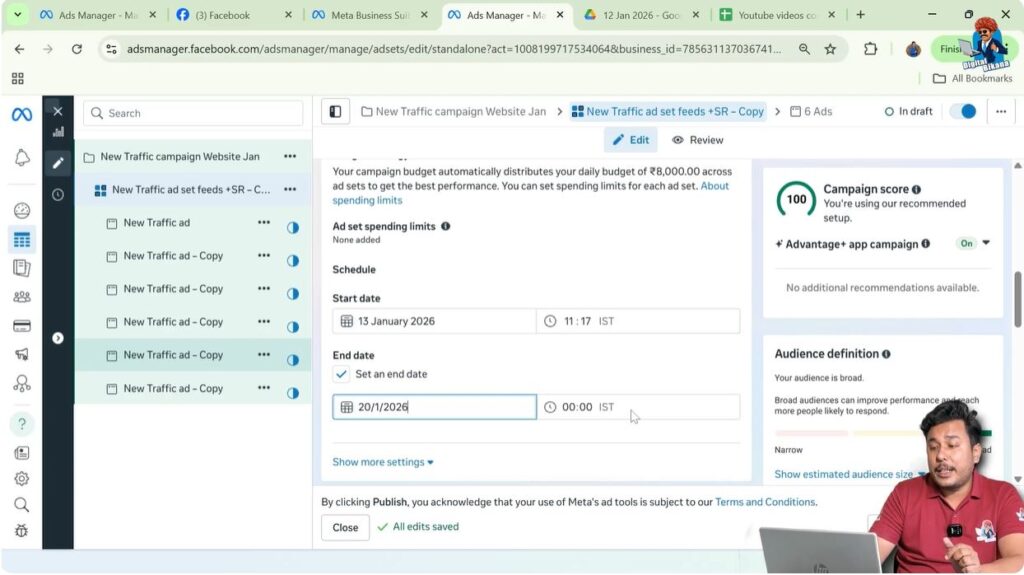Toggle status of the first New Traffic ad
1024x575 pixels.
(293, 228)
